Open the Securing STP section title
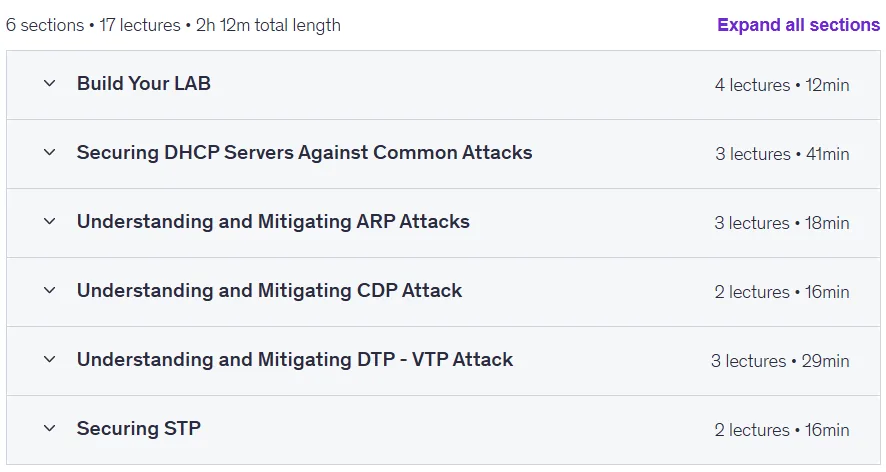 tap(138, 428)
